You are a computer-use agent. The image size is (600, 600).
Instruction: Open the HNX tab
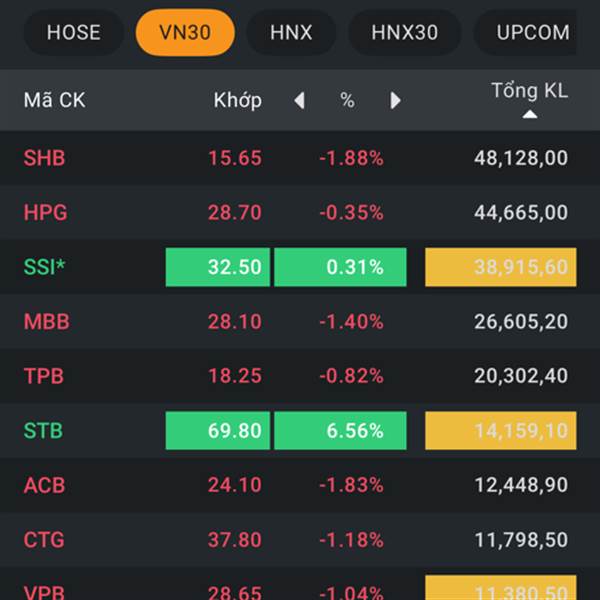click(x=291, y=32)
